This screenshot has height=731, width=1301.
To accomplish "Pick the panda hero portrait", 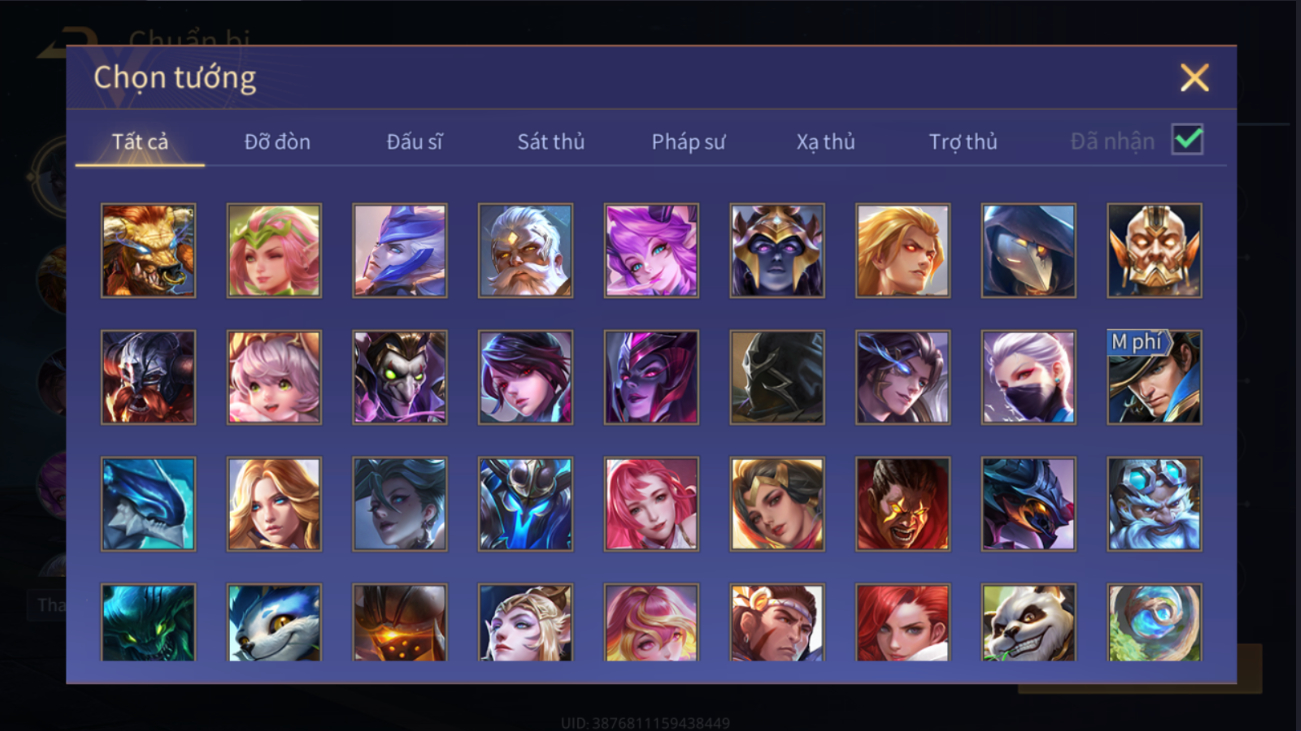I will tap(1028, 623).
